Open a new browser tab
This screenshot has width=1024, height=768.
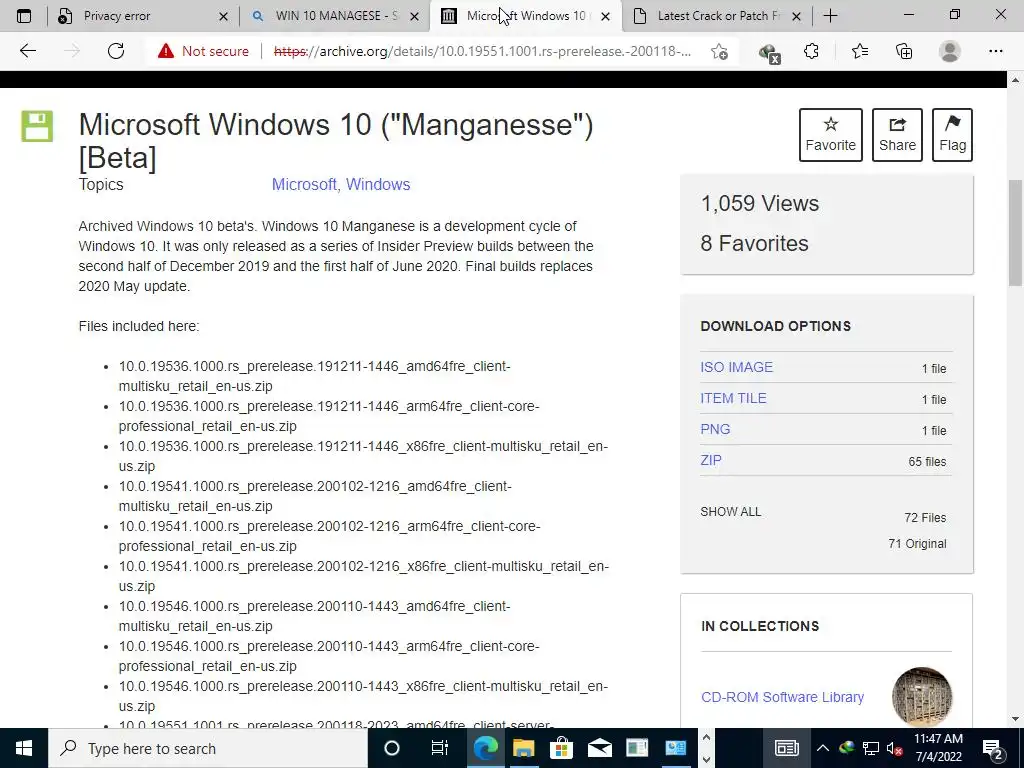830,16
